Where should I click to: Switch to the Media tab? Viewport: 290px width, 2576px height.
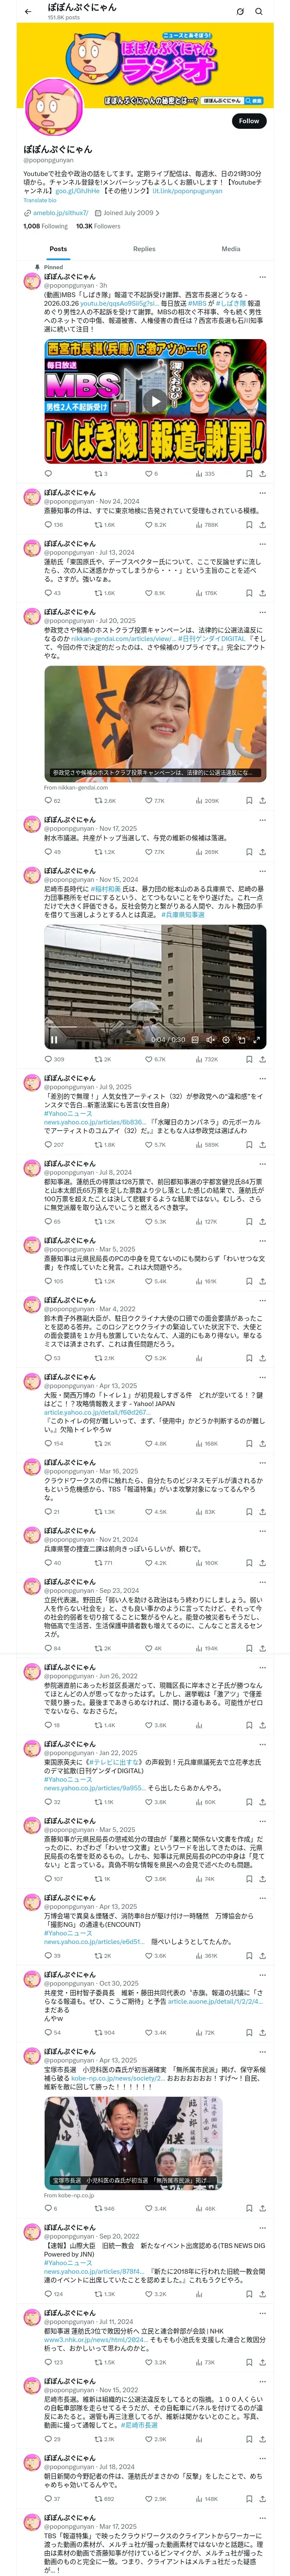(231, 248)
